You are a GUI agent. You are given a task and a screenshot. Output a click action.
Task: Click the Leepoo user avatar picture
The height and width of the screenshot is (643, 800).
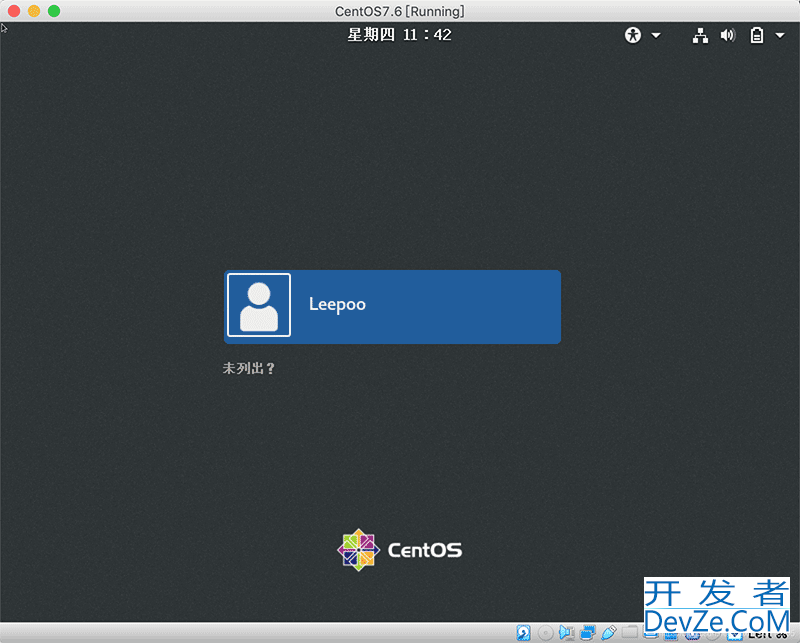click(259, 305)
